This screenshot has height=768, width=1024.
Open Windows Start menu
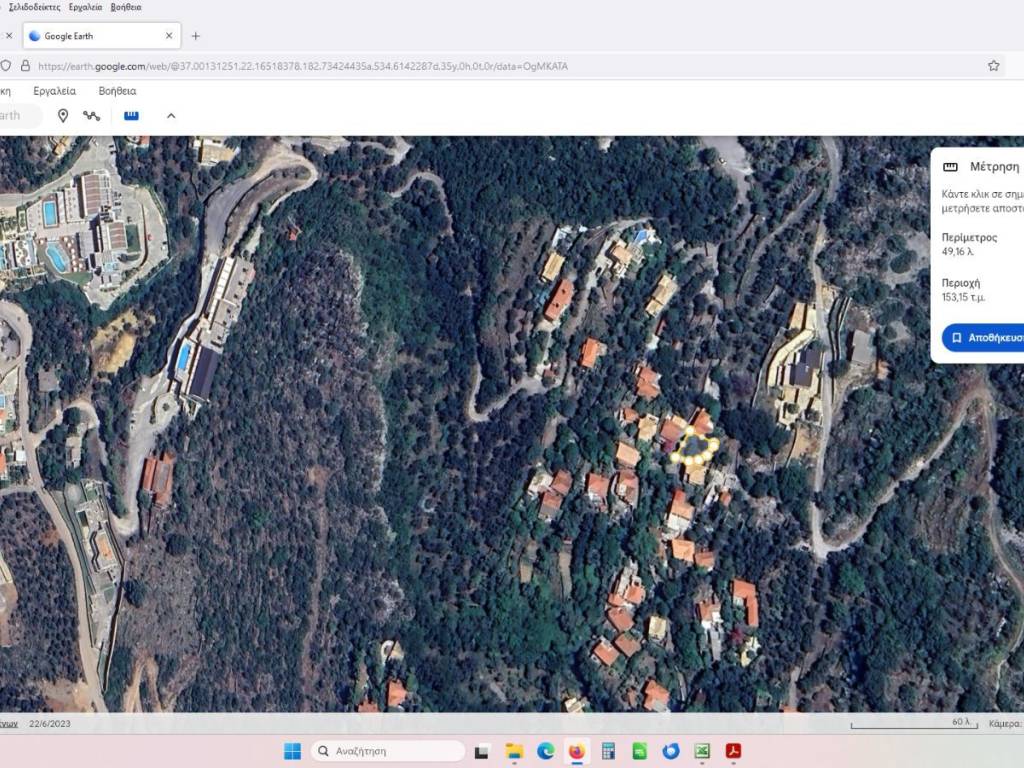(x=292, y=751)
